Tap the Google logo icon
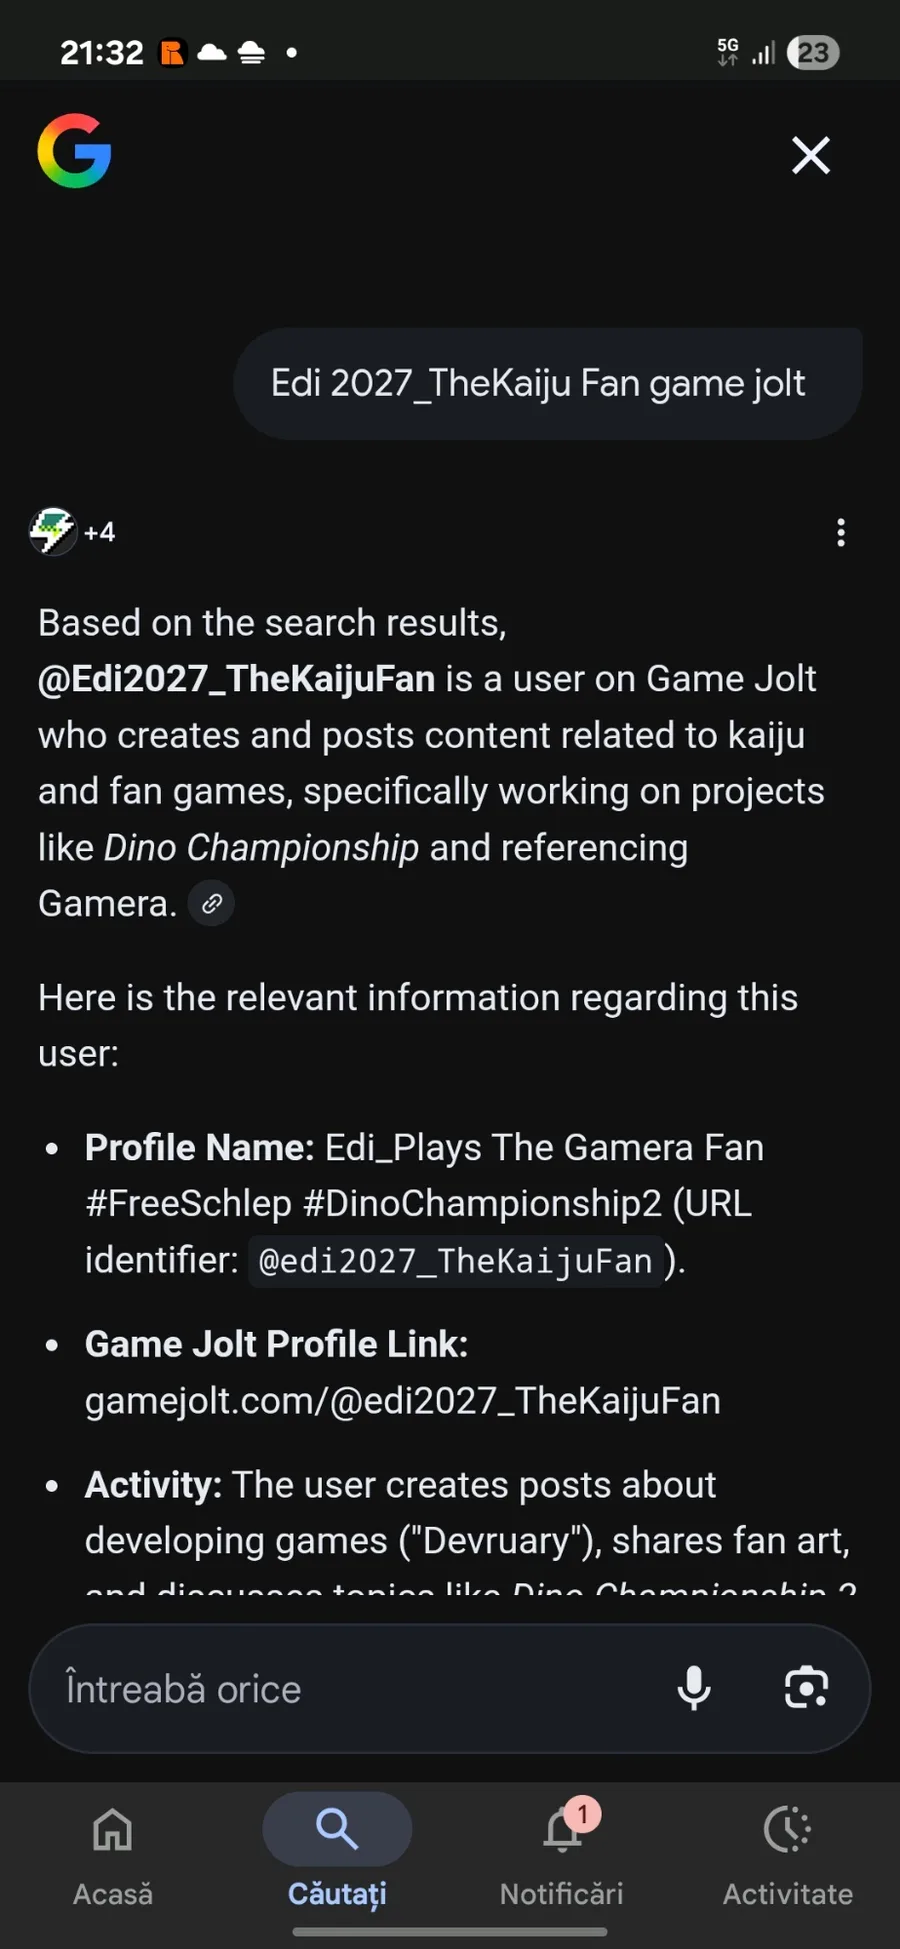Image resolution: width=900 pixels, height=1949 pixels. tap(74, 151)
